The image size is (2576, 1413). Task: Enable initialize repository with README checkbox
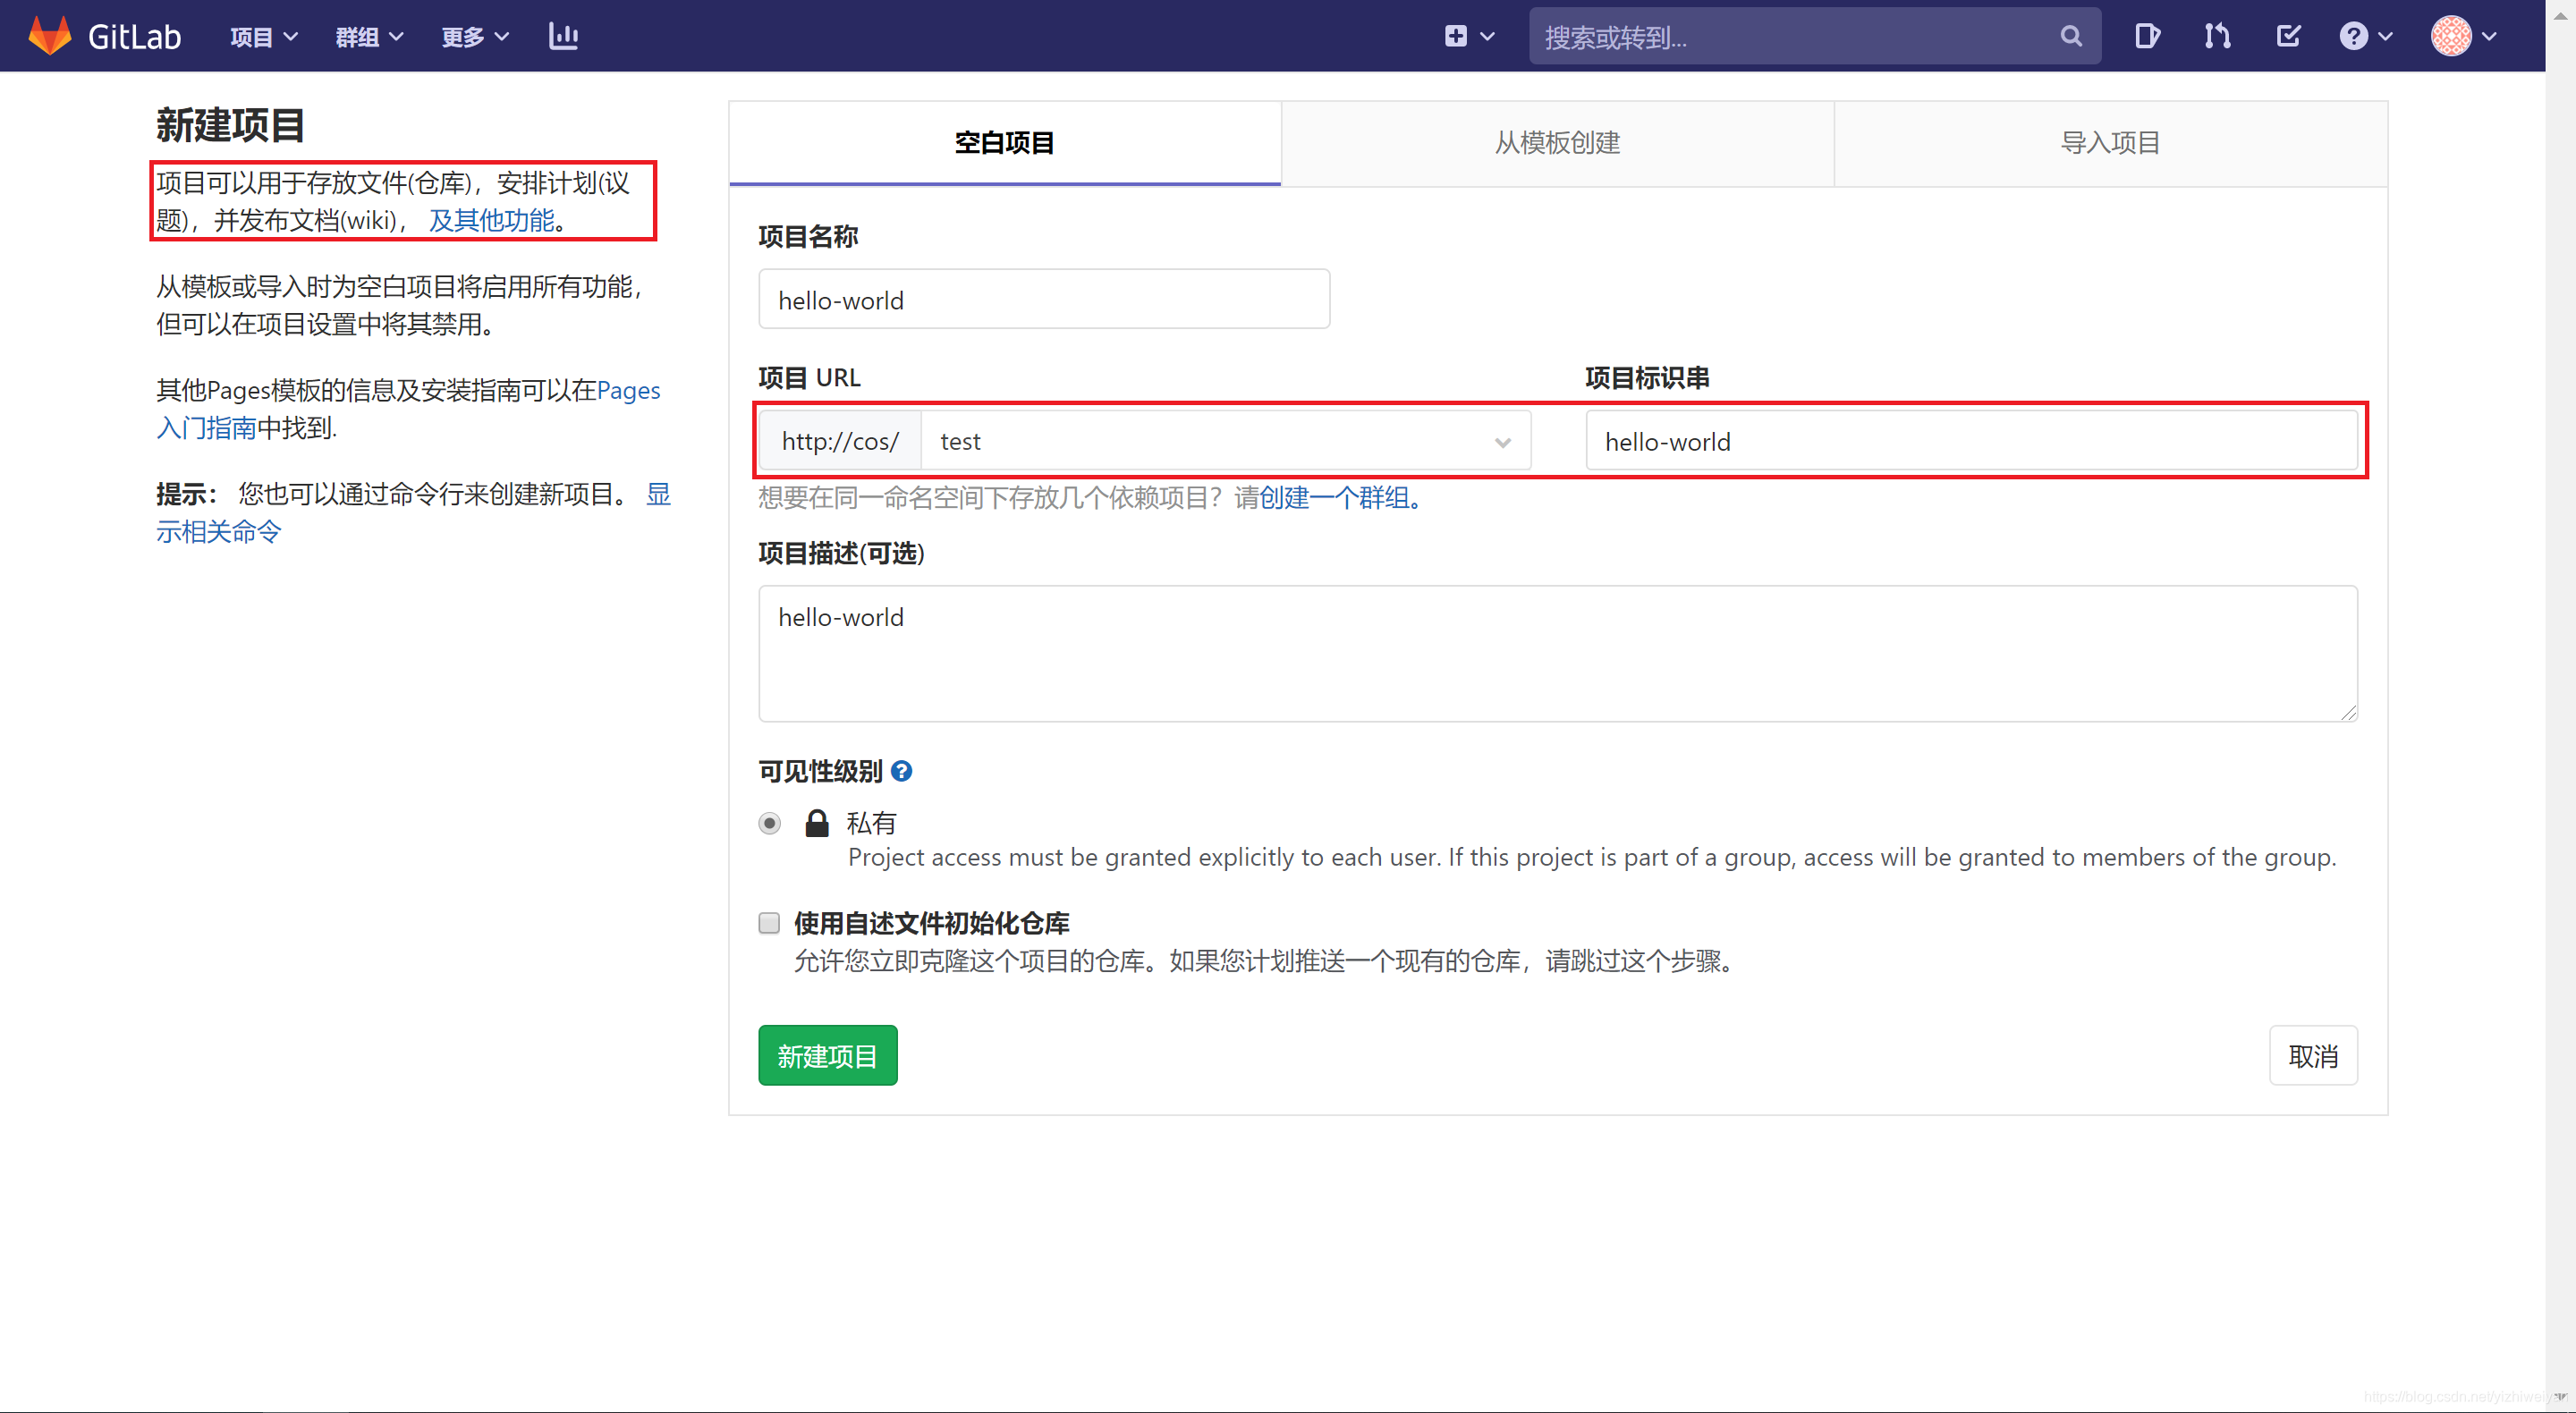coord(769,923)
